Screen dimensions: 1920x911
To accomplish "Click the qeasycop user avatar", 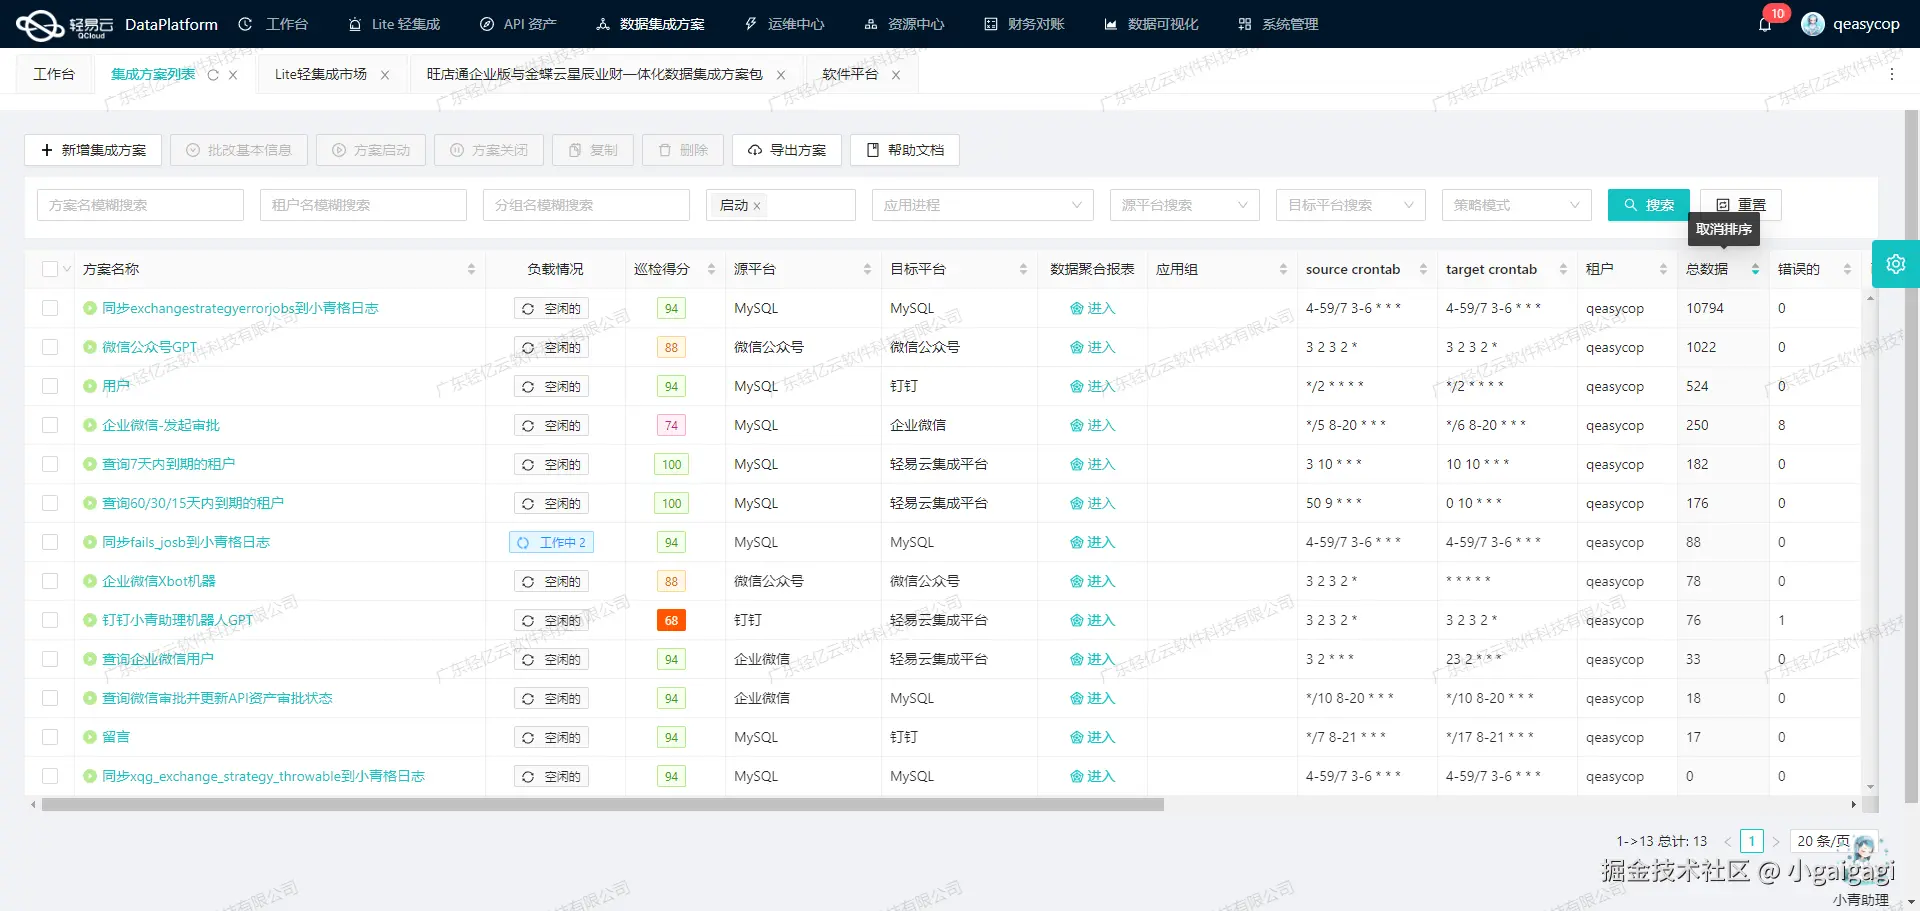I will coord(1812,24).
